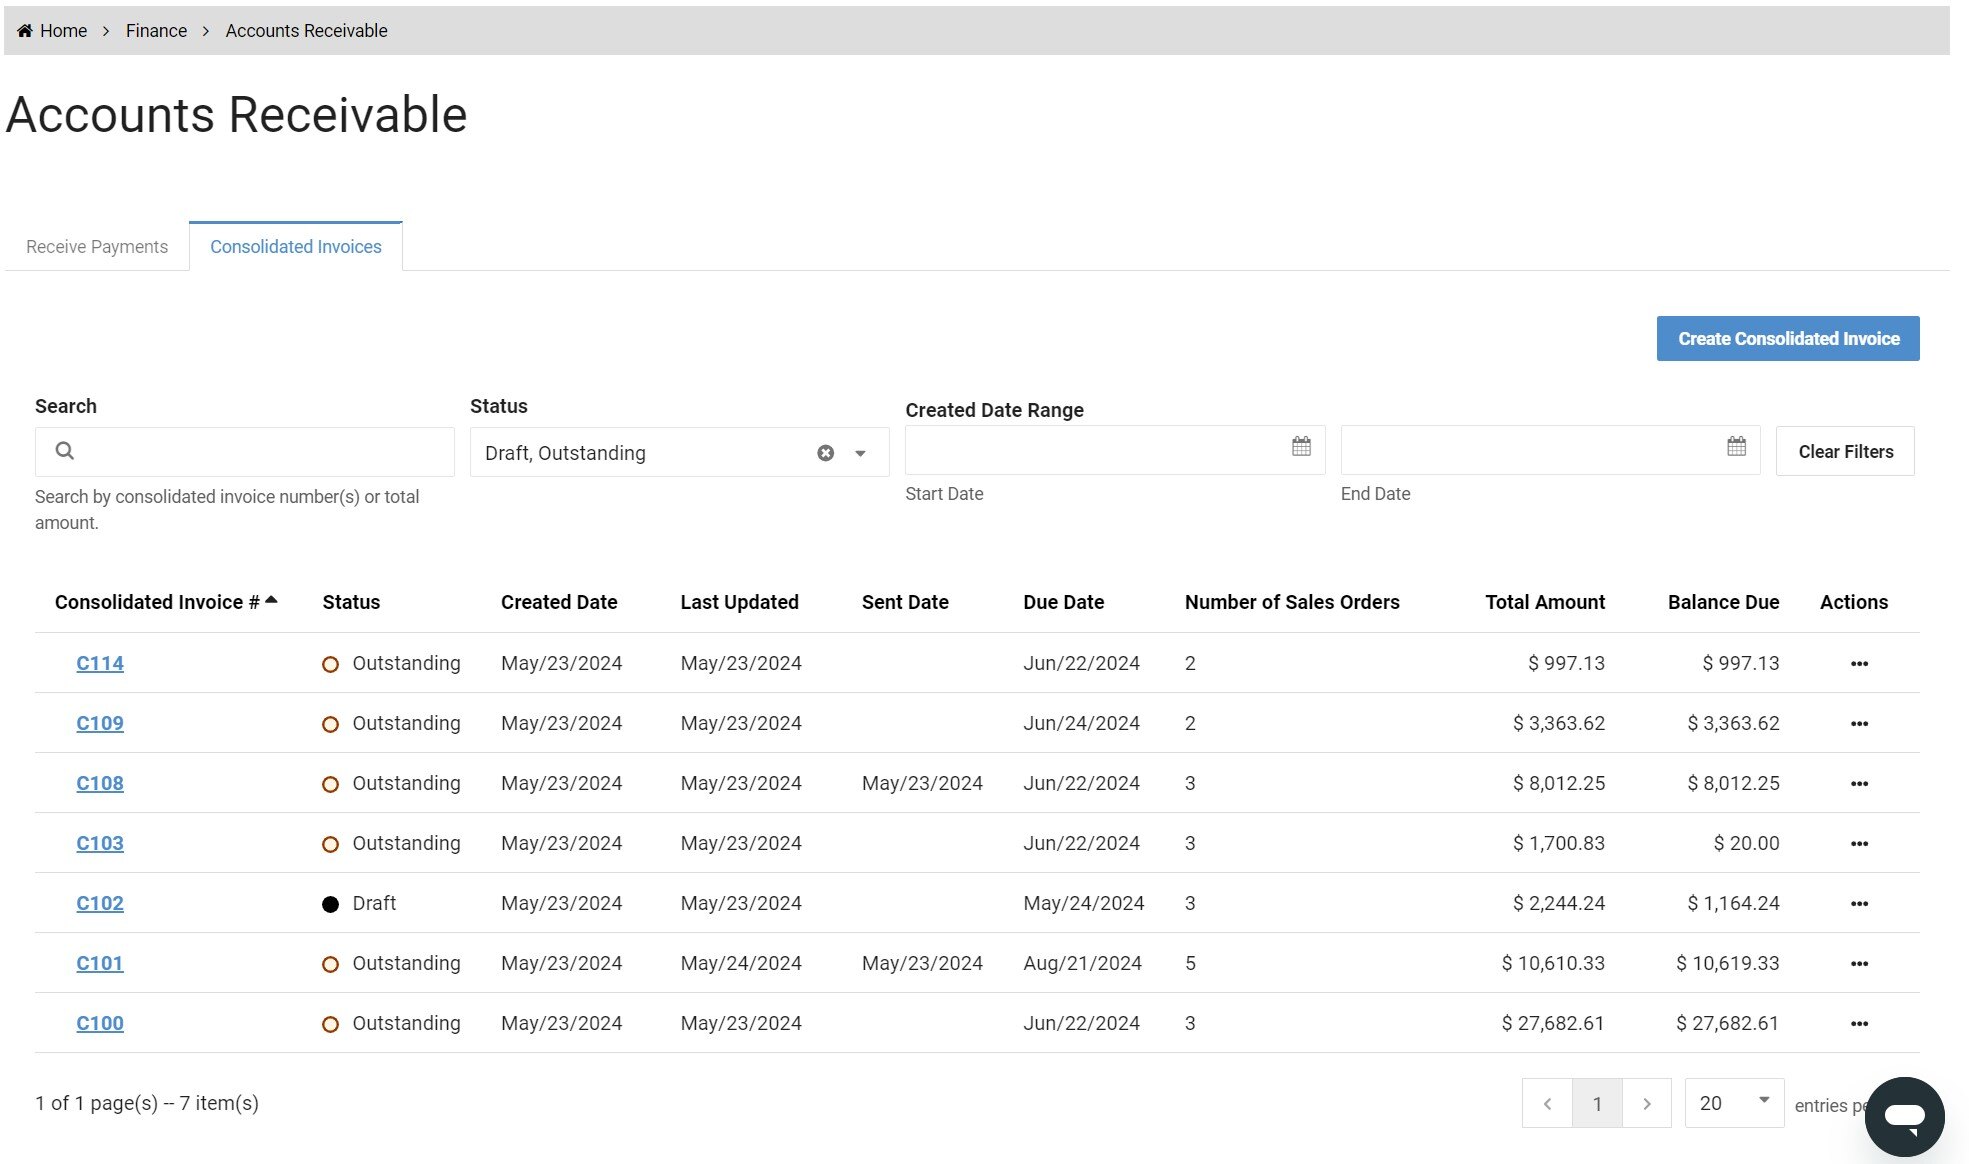Sort by Due Date column header
This screenshot has width=1969, height=1164.
tap(1063, 602)
